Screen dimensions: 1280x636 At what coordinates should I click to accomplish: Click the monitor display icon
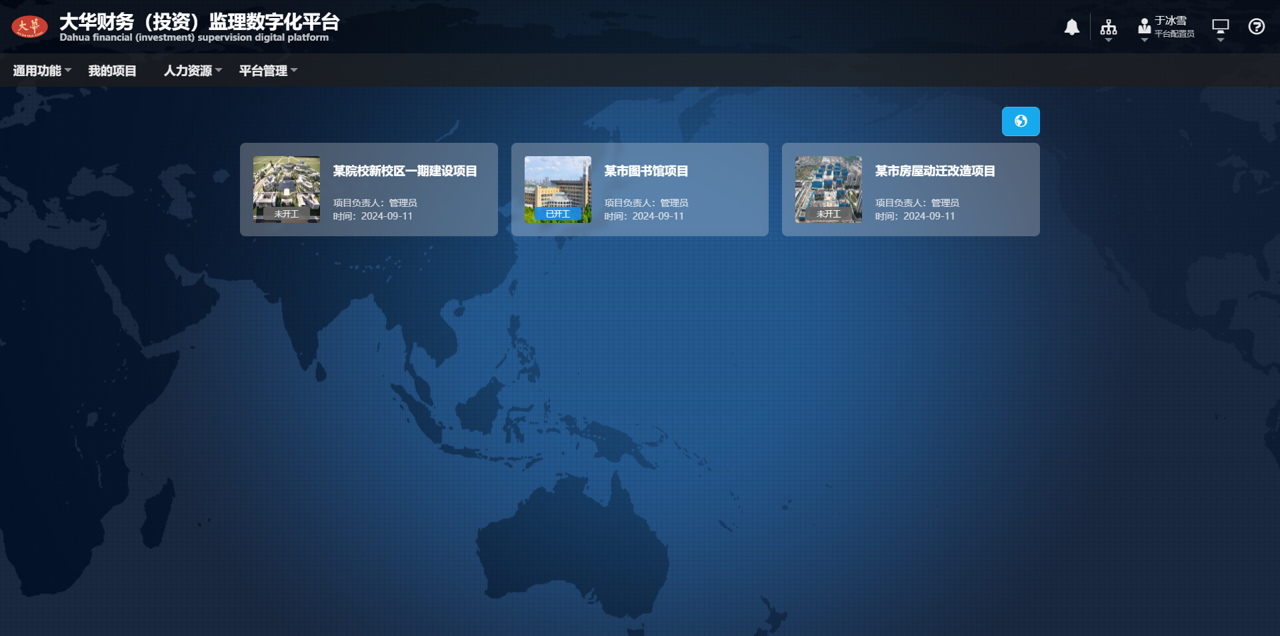coord(1220,27)
